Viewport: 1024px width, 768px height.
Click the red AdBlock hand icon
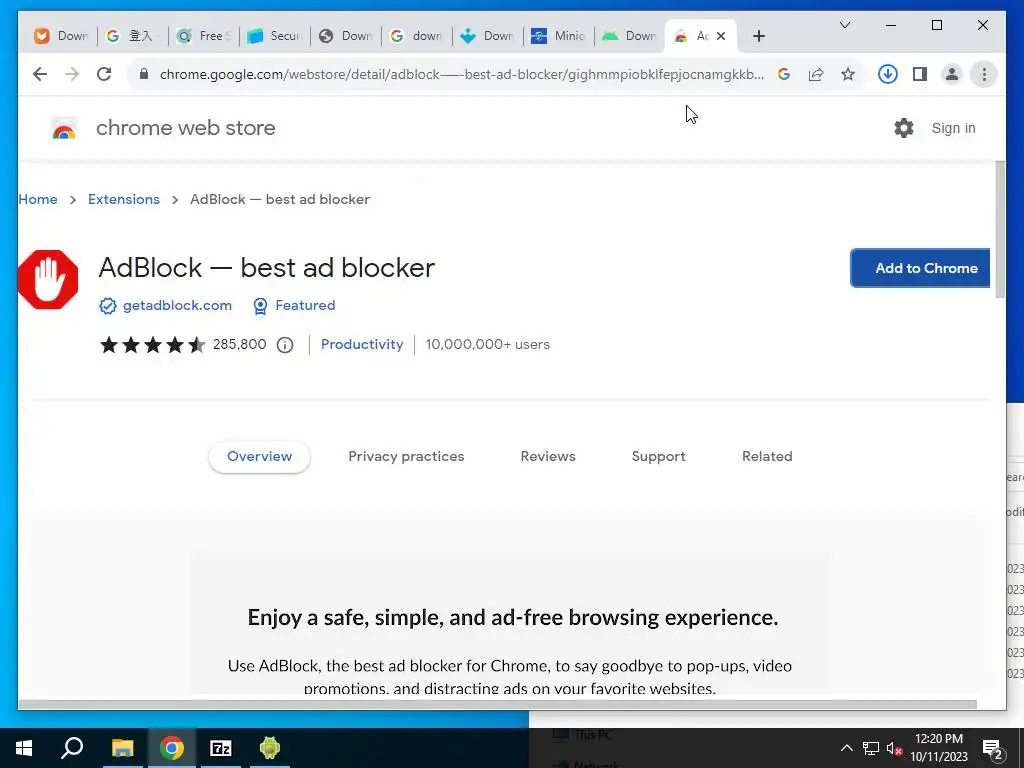click(48, 280)
